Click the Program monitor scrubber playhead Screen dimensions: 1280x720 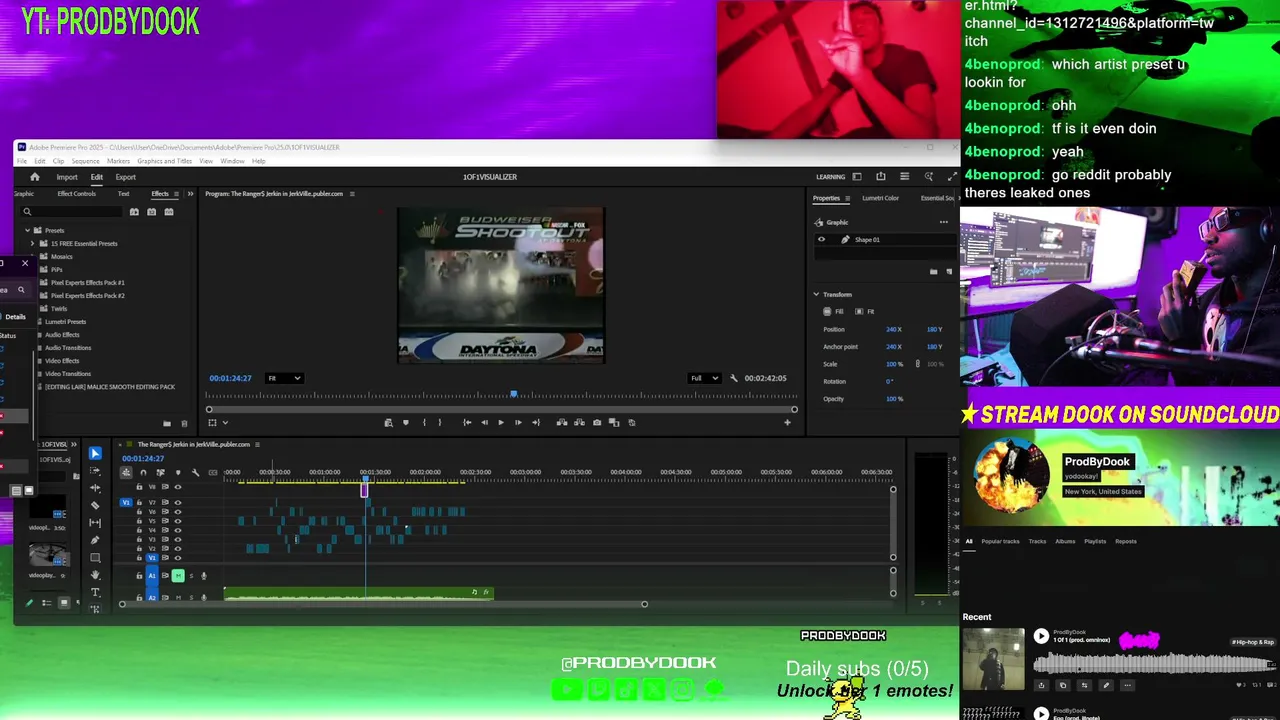(514, 395)
